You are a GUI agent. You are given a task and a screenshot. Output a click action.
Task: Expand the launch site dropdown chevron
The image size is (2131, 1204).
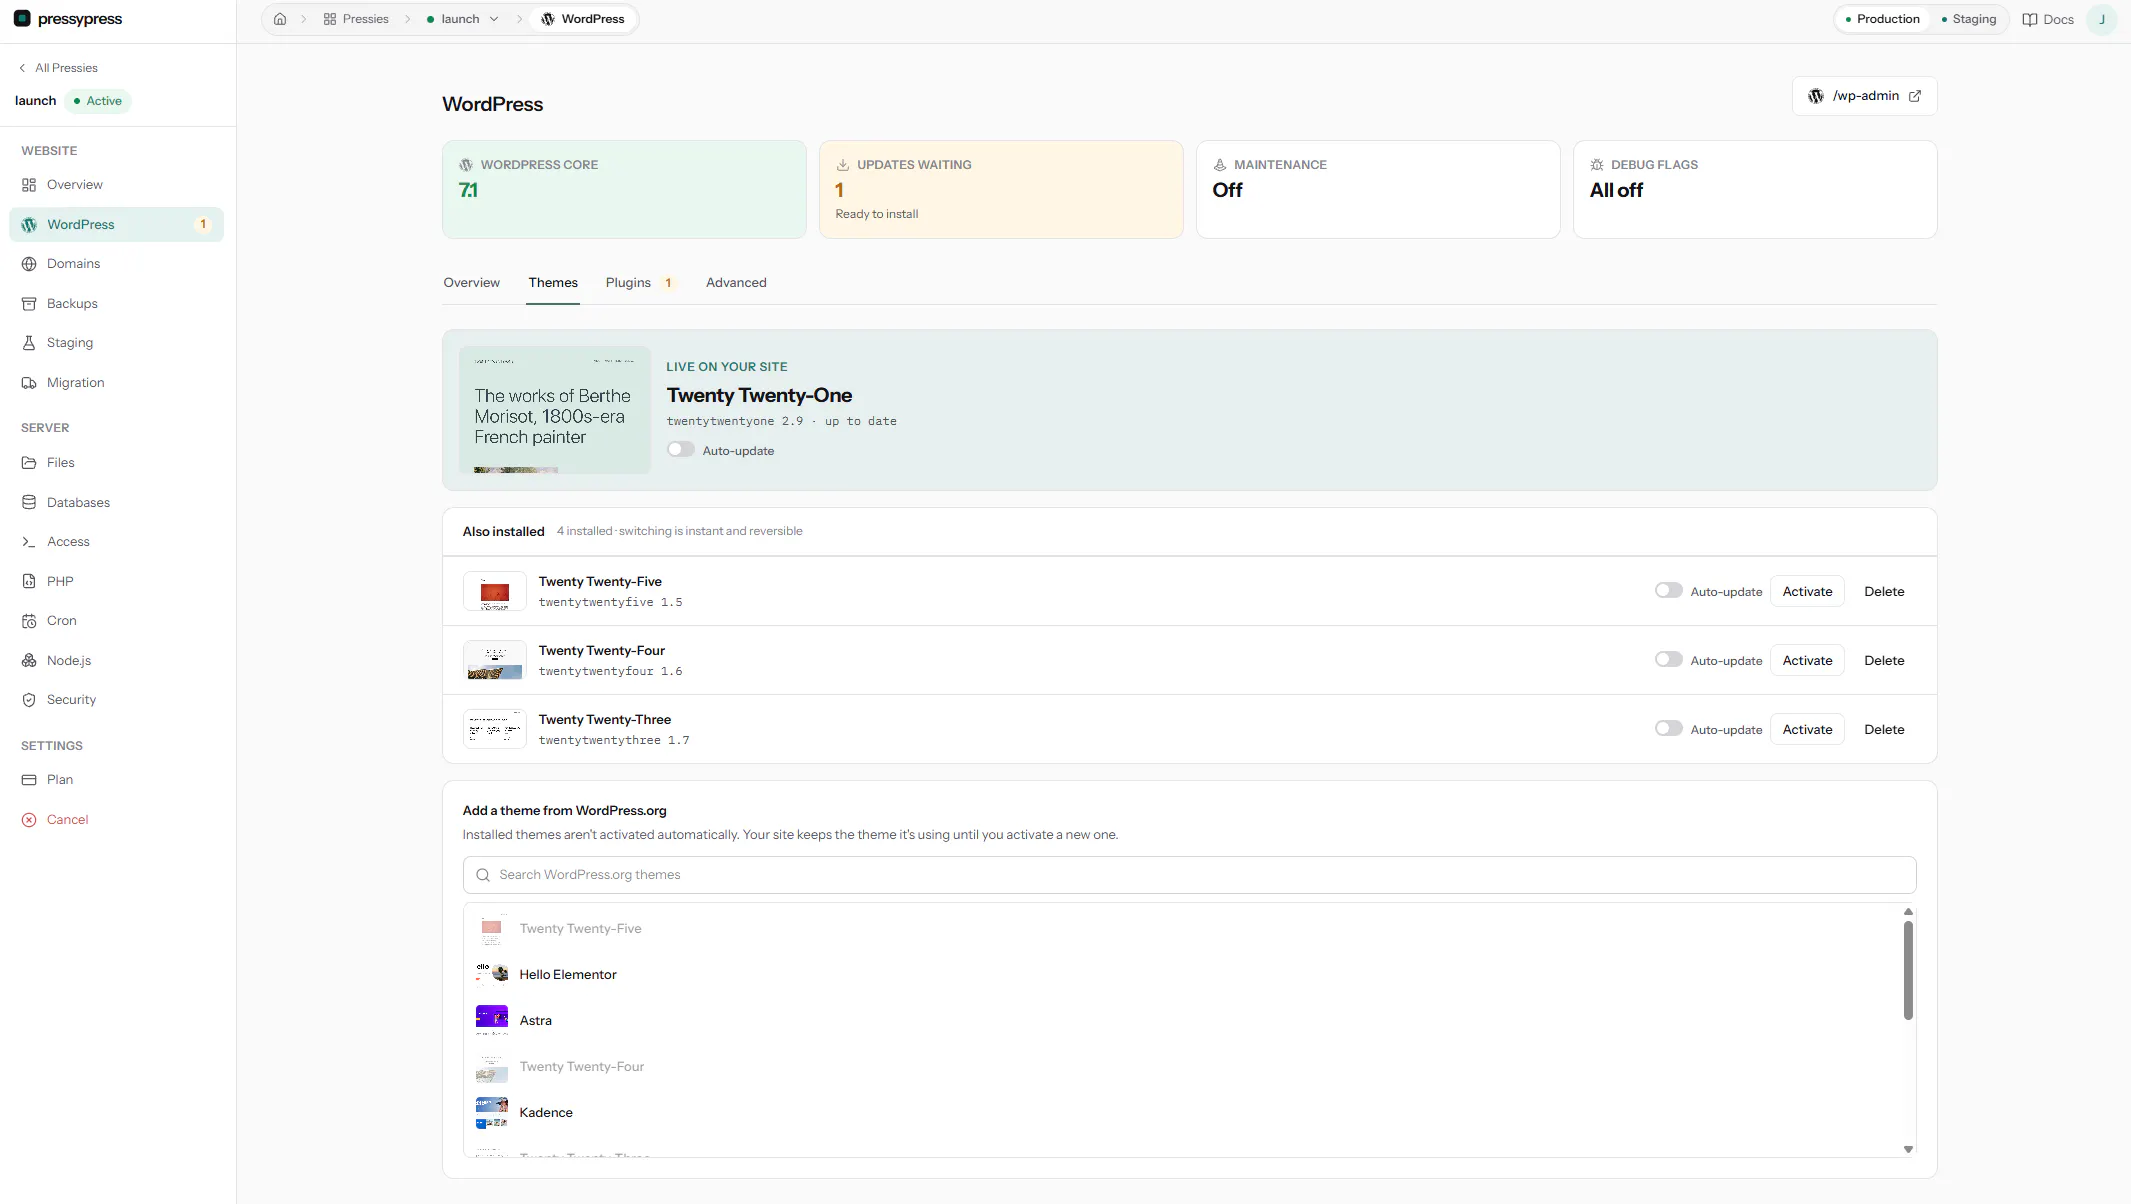pos(494,19)
